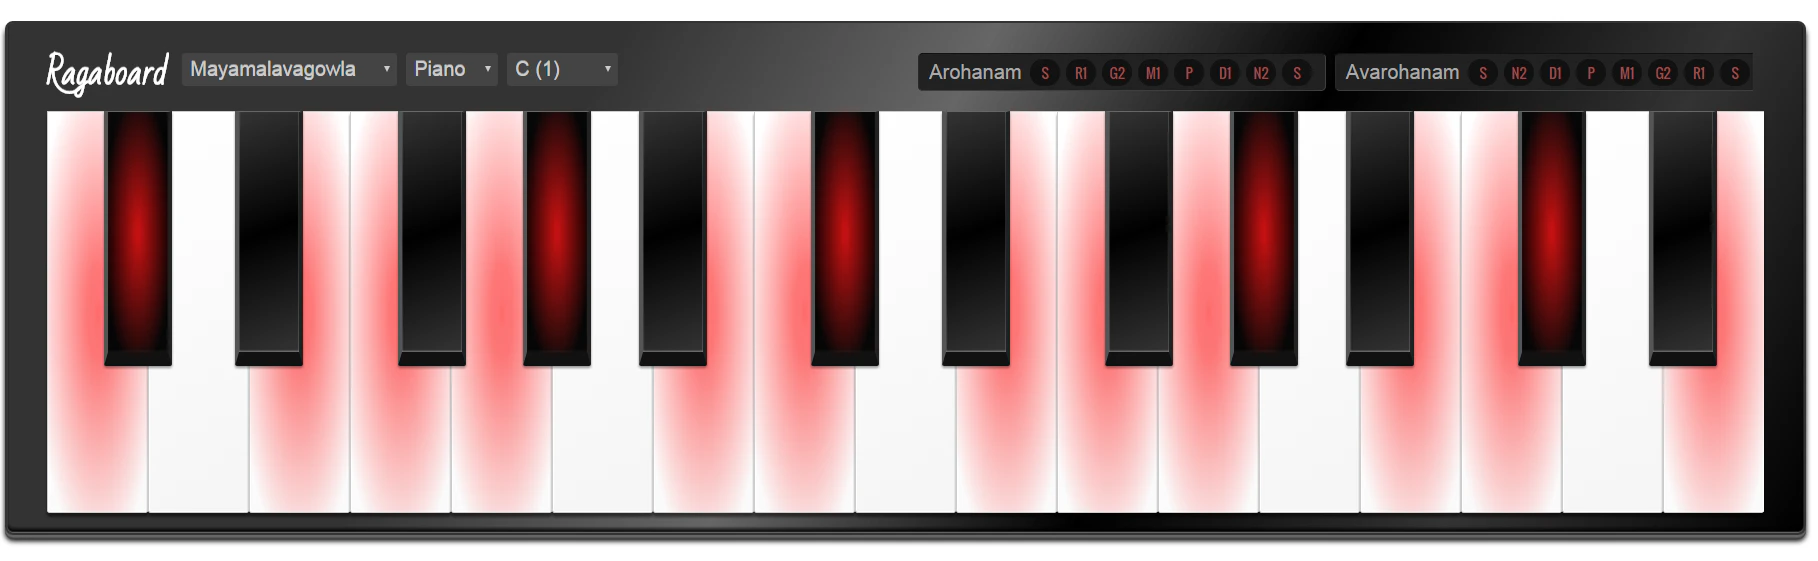Click the N2 note badge in Avarohanam
This screenshot has height=561, width=1818.
pos(1519,73)
